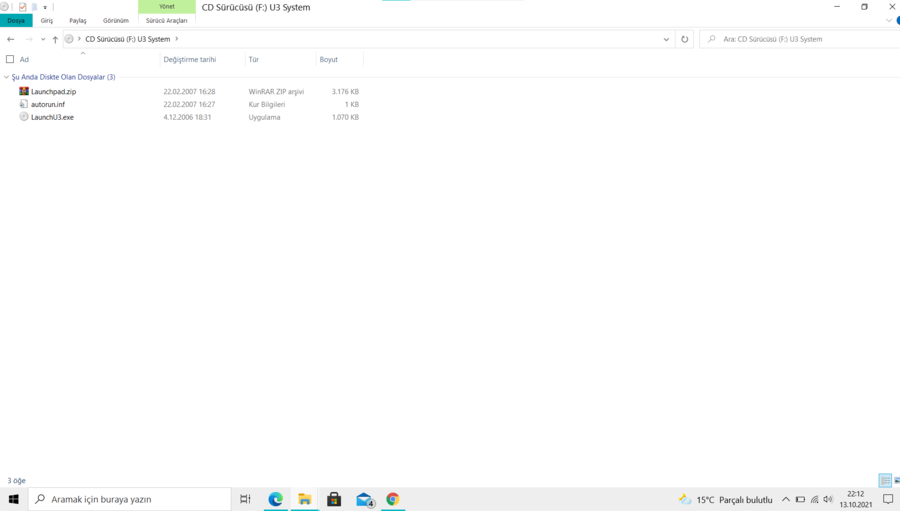Click the date 4.12.2006 18:31

[x=187, y=117]
